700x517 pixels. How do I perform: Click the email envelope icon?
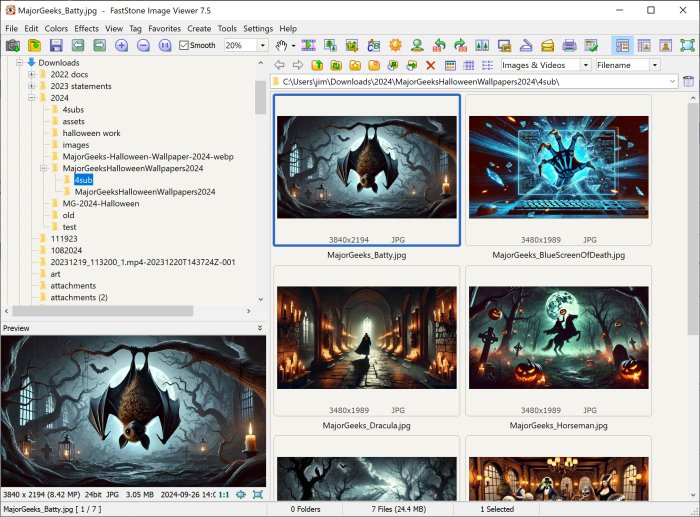tap(547, 45)
